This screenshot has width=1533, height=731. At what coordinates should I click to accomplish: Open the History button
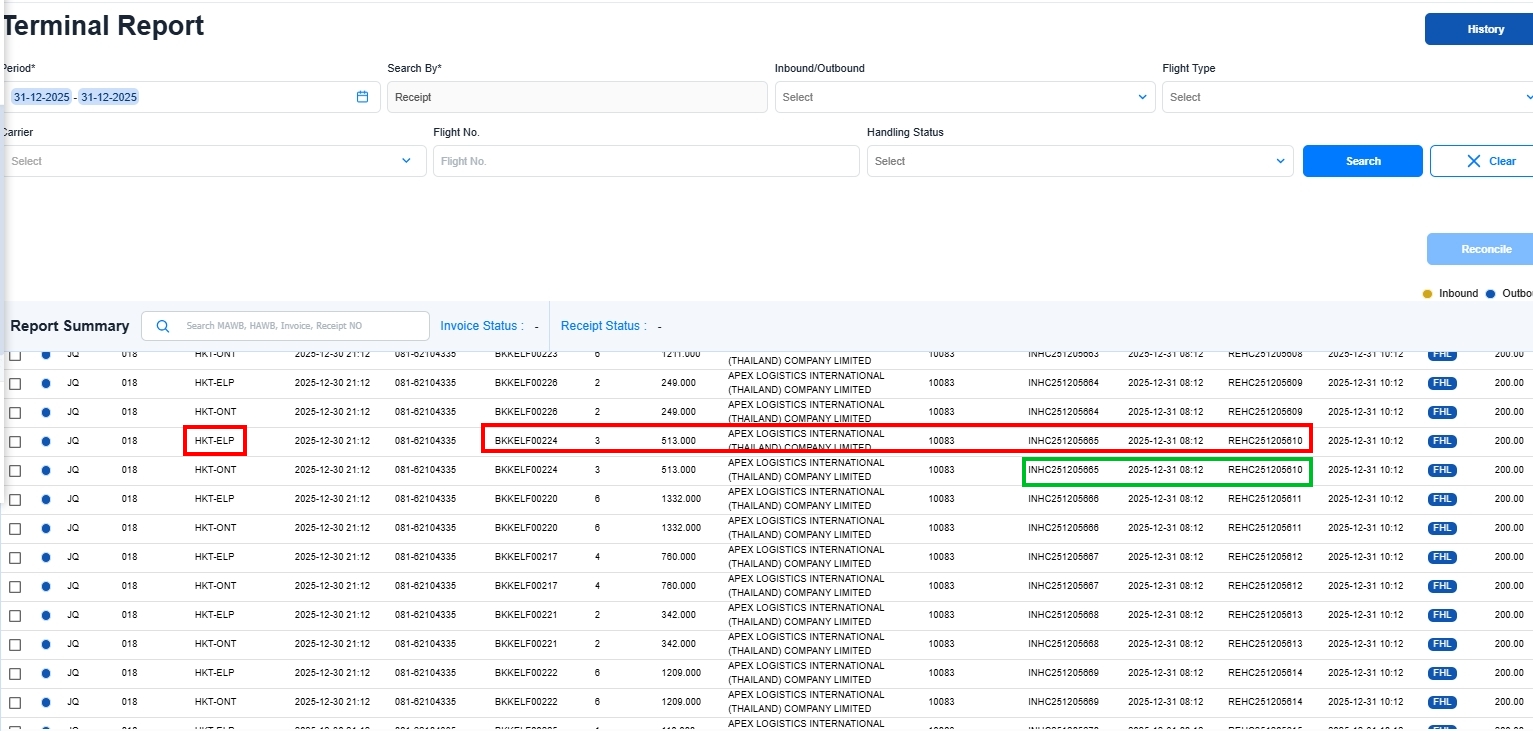pyautogui.click(x=1484, y=29)
